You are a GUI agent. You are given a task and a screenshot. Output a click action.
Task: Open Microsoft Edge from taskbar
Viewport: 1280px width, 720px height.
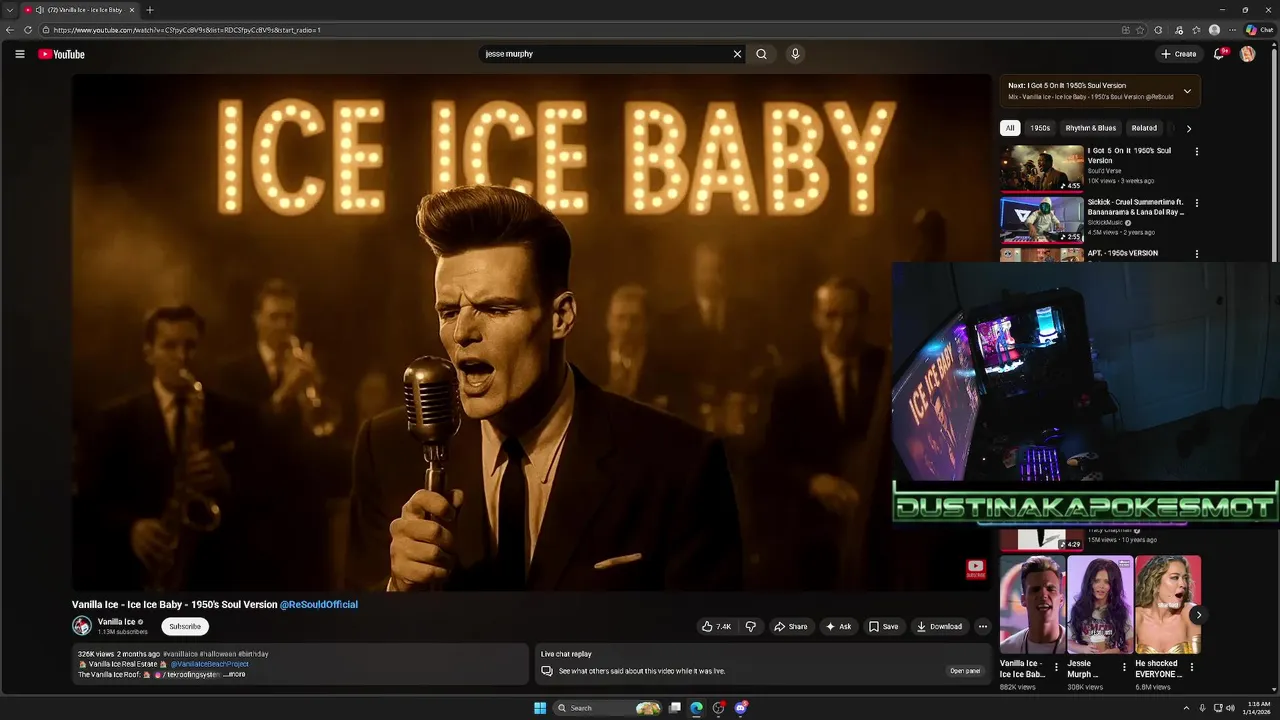pos(697,708)
